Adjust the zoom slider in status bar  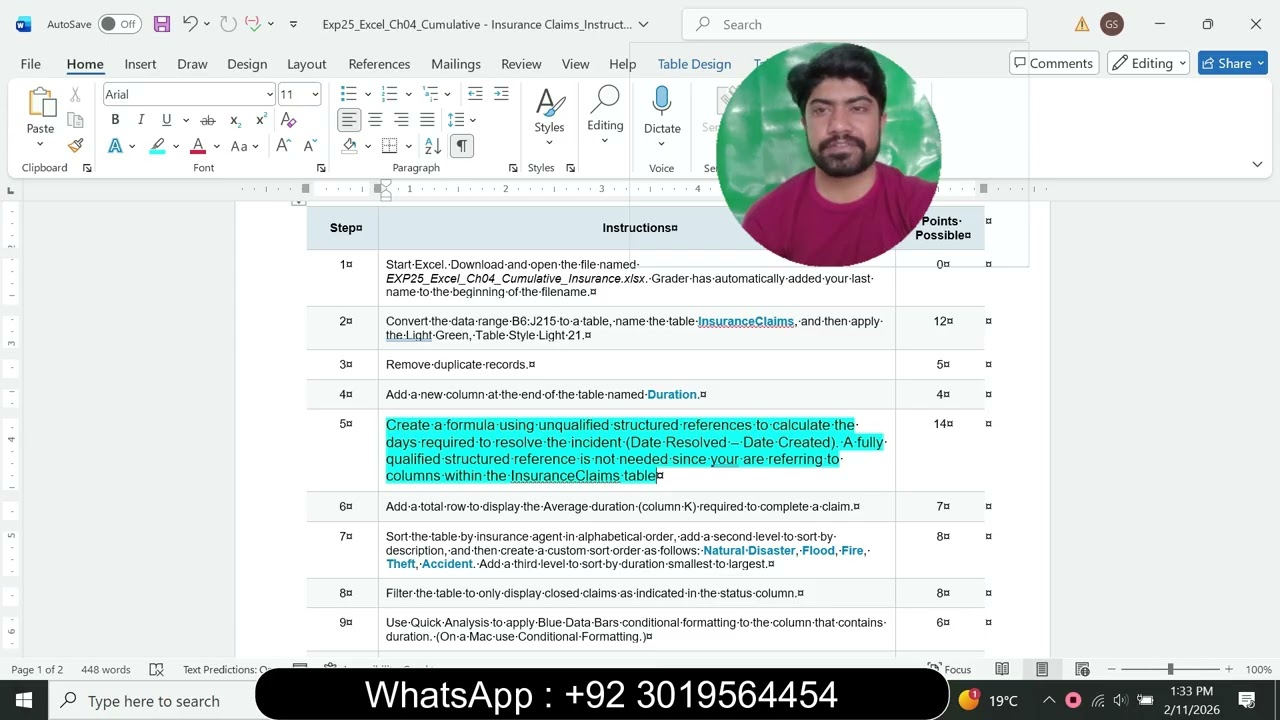pyautogui.click(x=1170, y=669)
